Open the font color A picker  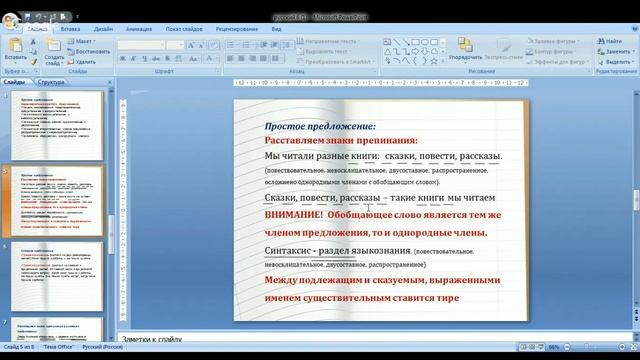(210, 59)
